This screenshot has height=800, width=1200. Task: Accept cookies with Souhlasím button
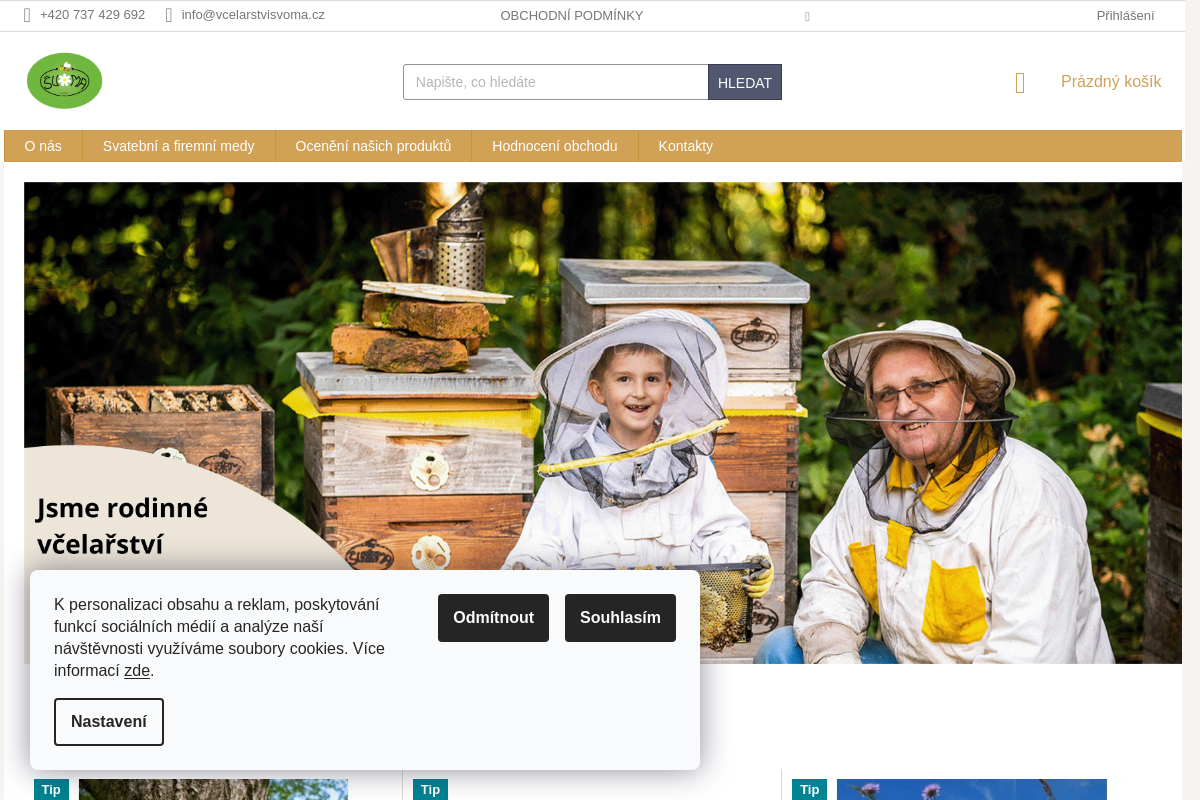click(620, 618)
